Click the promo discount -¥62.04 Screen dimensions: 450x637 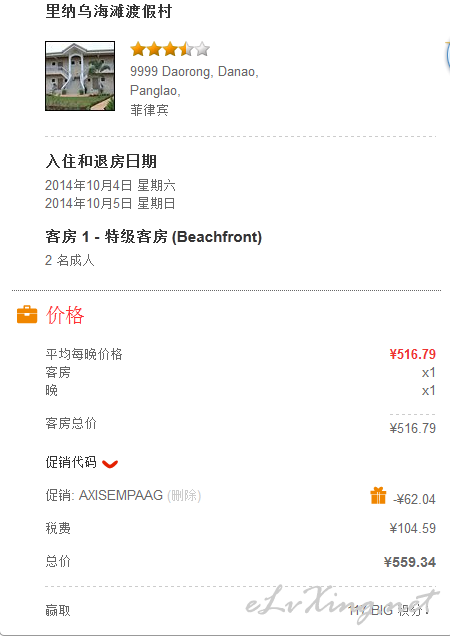click(x=414, y=499)
